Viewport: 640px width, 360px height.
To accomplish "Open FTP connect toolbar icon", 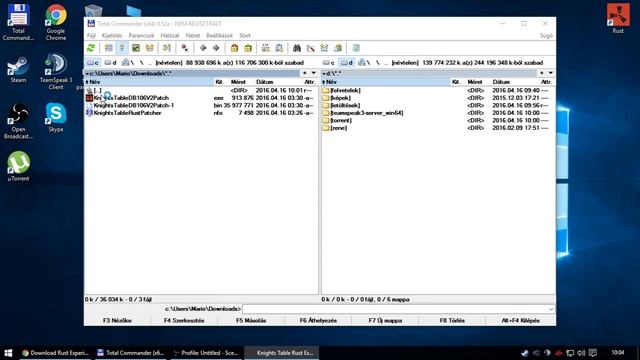I will point(266,48).
